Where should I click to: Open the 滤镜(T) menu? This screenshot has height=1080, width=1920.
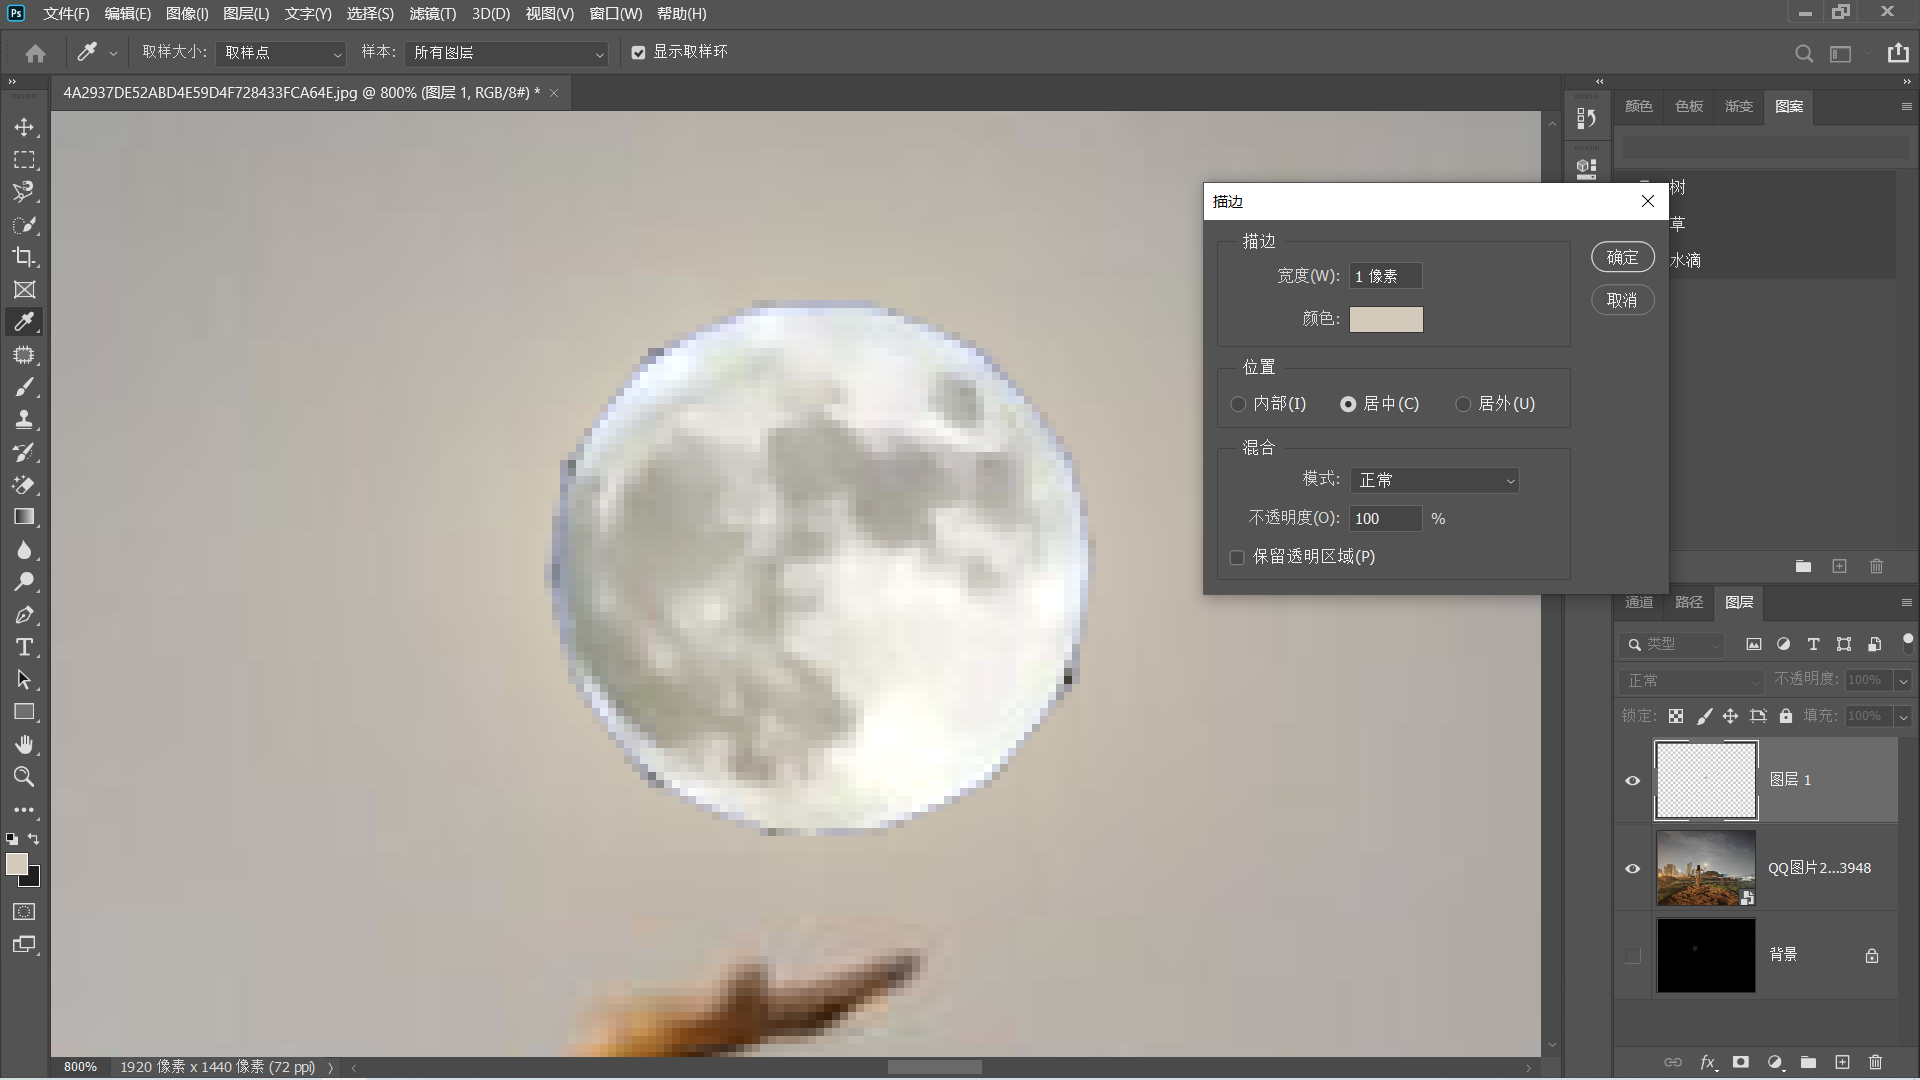pos(432,14)
